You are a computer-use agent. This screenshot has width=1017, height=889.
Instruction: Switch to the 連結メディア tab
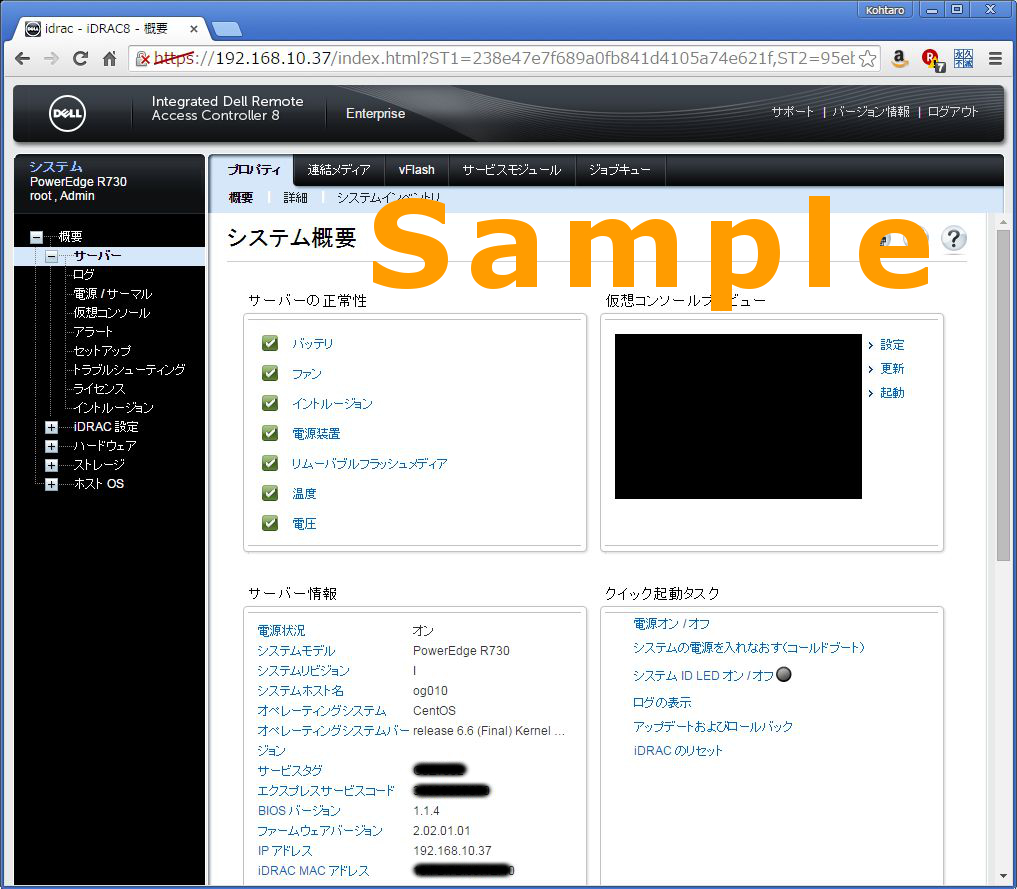[339, 170]
